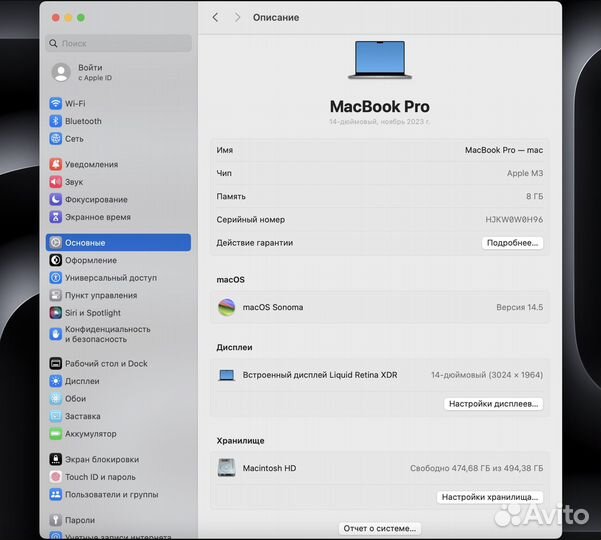Open the Обои wallpaper icon
The height and width of the screenshot is (540, 601).
point(56,399)
